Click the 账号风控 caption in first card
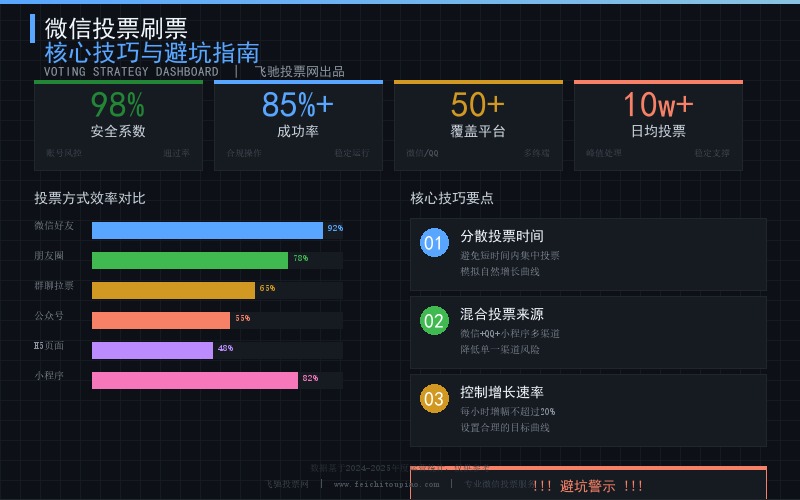Screen dimensions: 800x500 coord(64,153)
